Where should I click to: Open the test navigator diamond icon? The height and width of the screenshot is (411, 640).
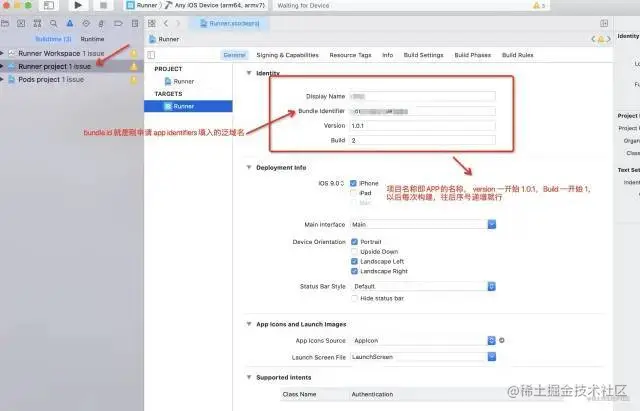click(86, 24)
